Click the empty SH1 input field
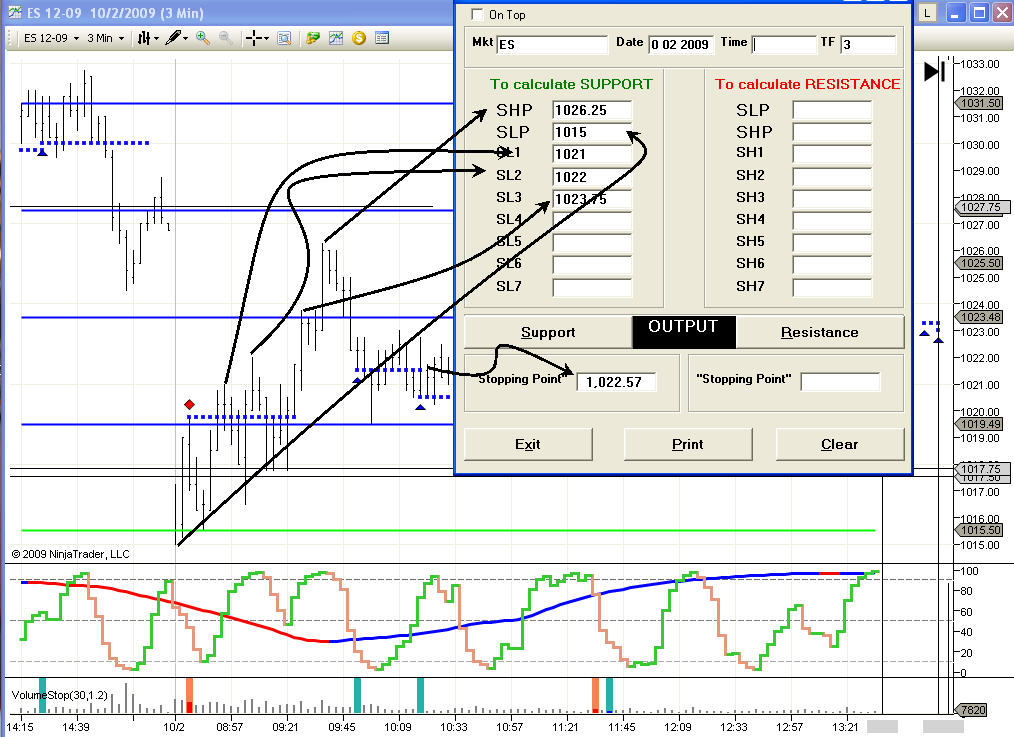The width and height of the screenshot is (1014, 737). tap(832, 154)
